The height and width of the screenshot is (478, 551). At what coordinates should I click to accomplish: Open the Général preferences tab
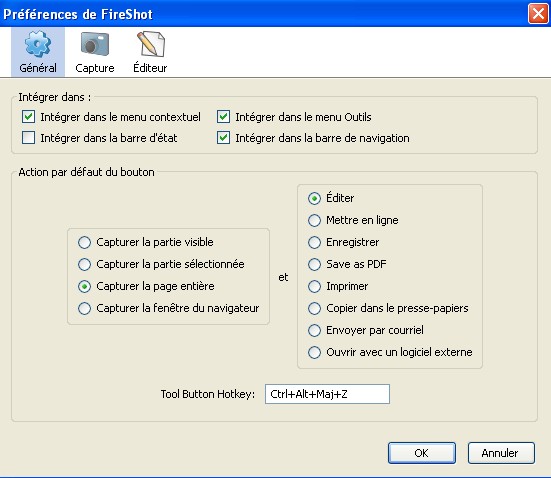(x=38, y=52)
